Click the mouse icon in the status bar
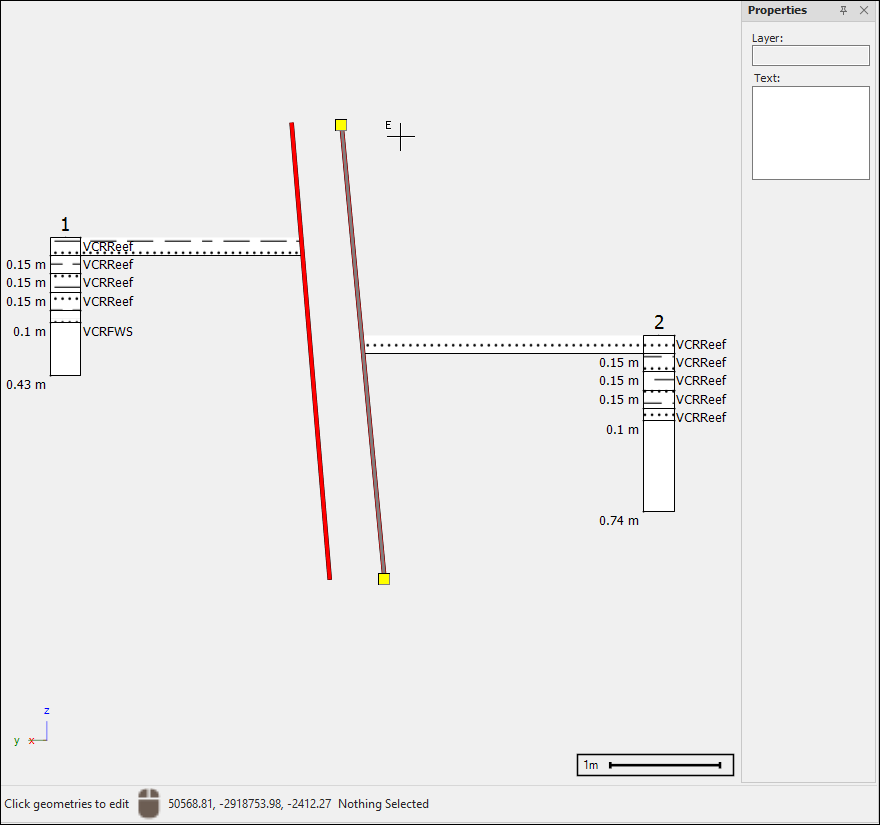The image size is (880, 825). pos(149,804)
